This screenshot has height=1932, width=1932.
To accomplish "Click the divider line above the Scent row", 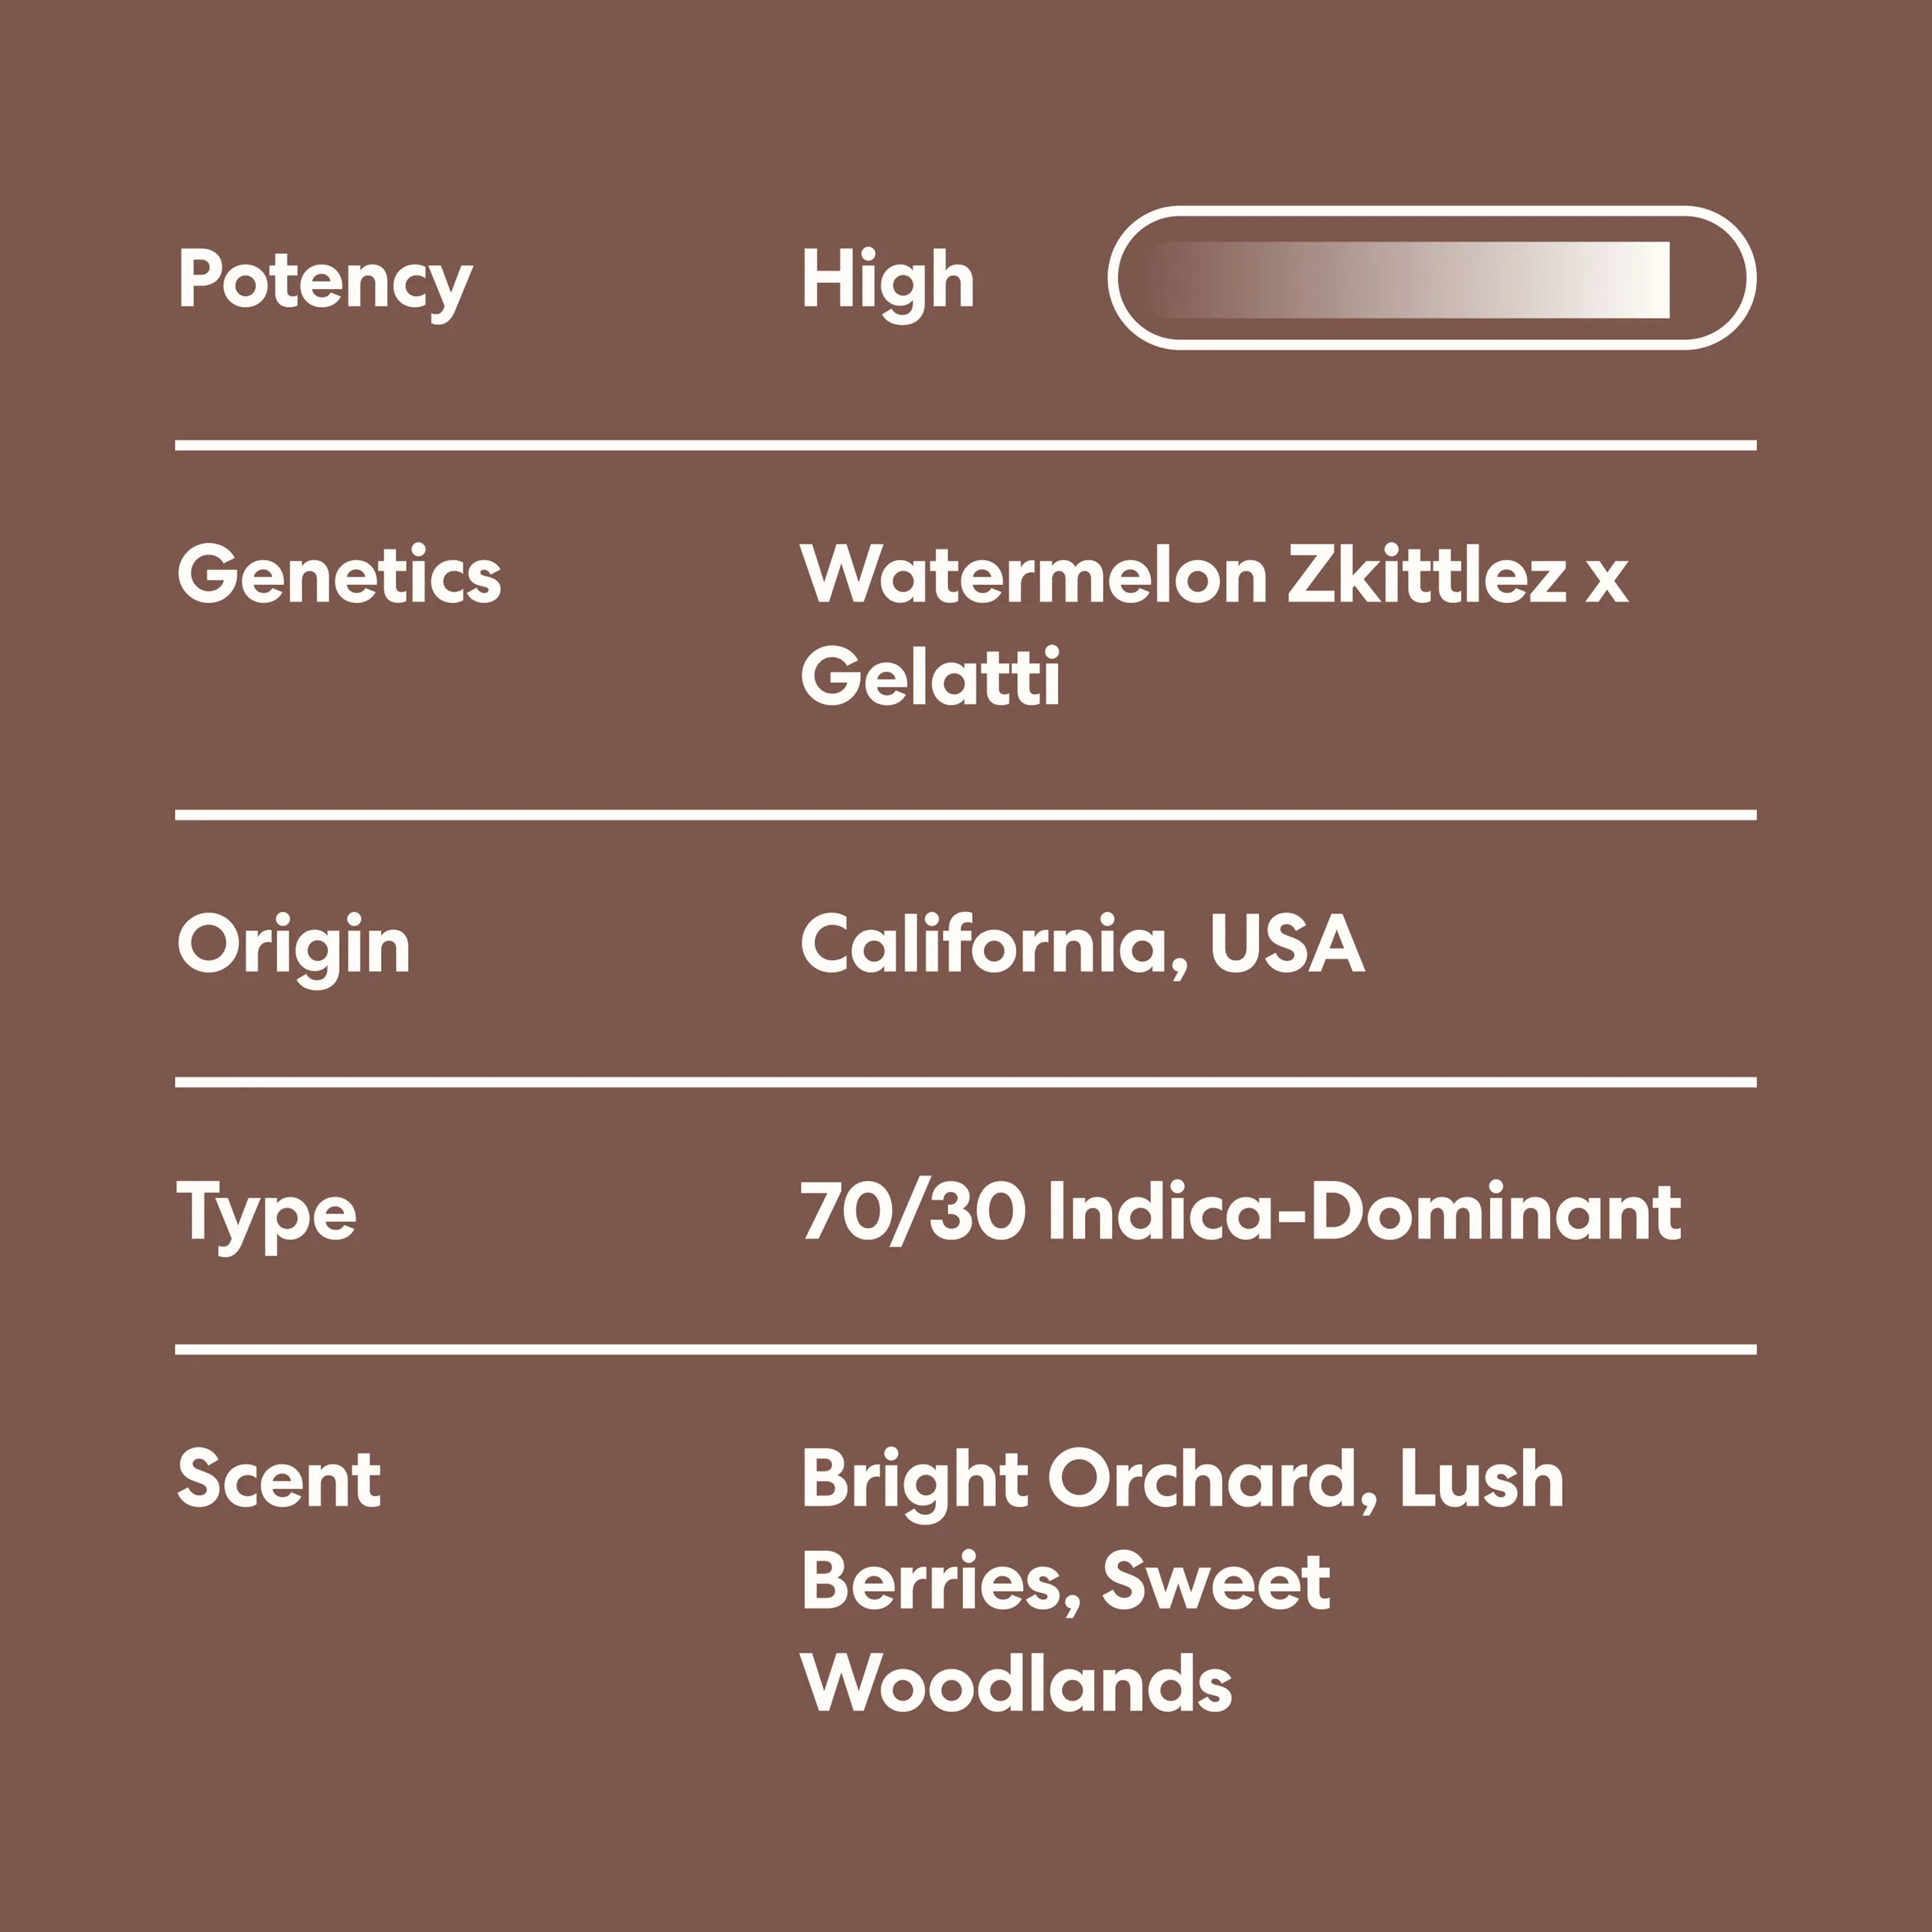I will click(x=966, y=1349).
